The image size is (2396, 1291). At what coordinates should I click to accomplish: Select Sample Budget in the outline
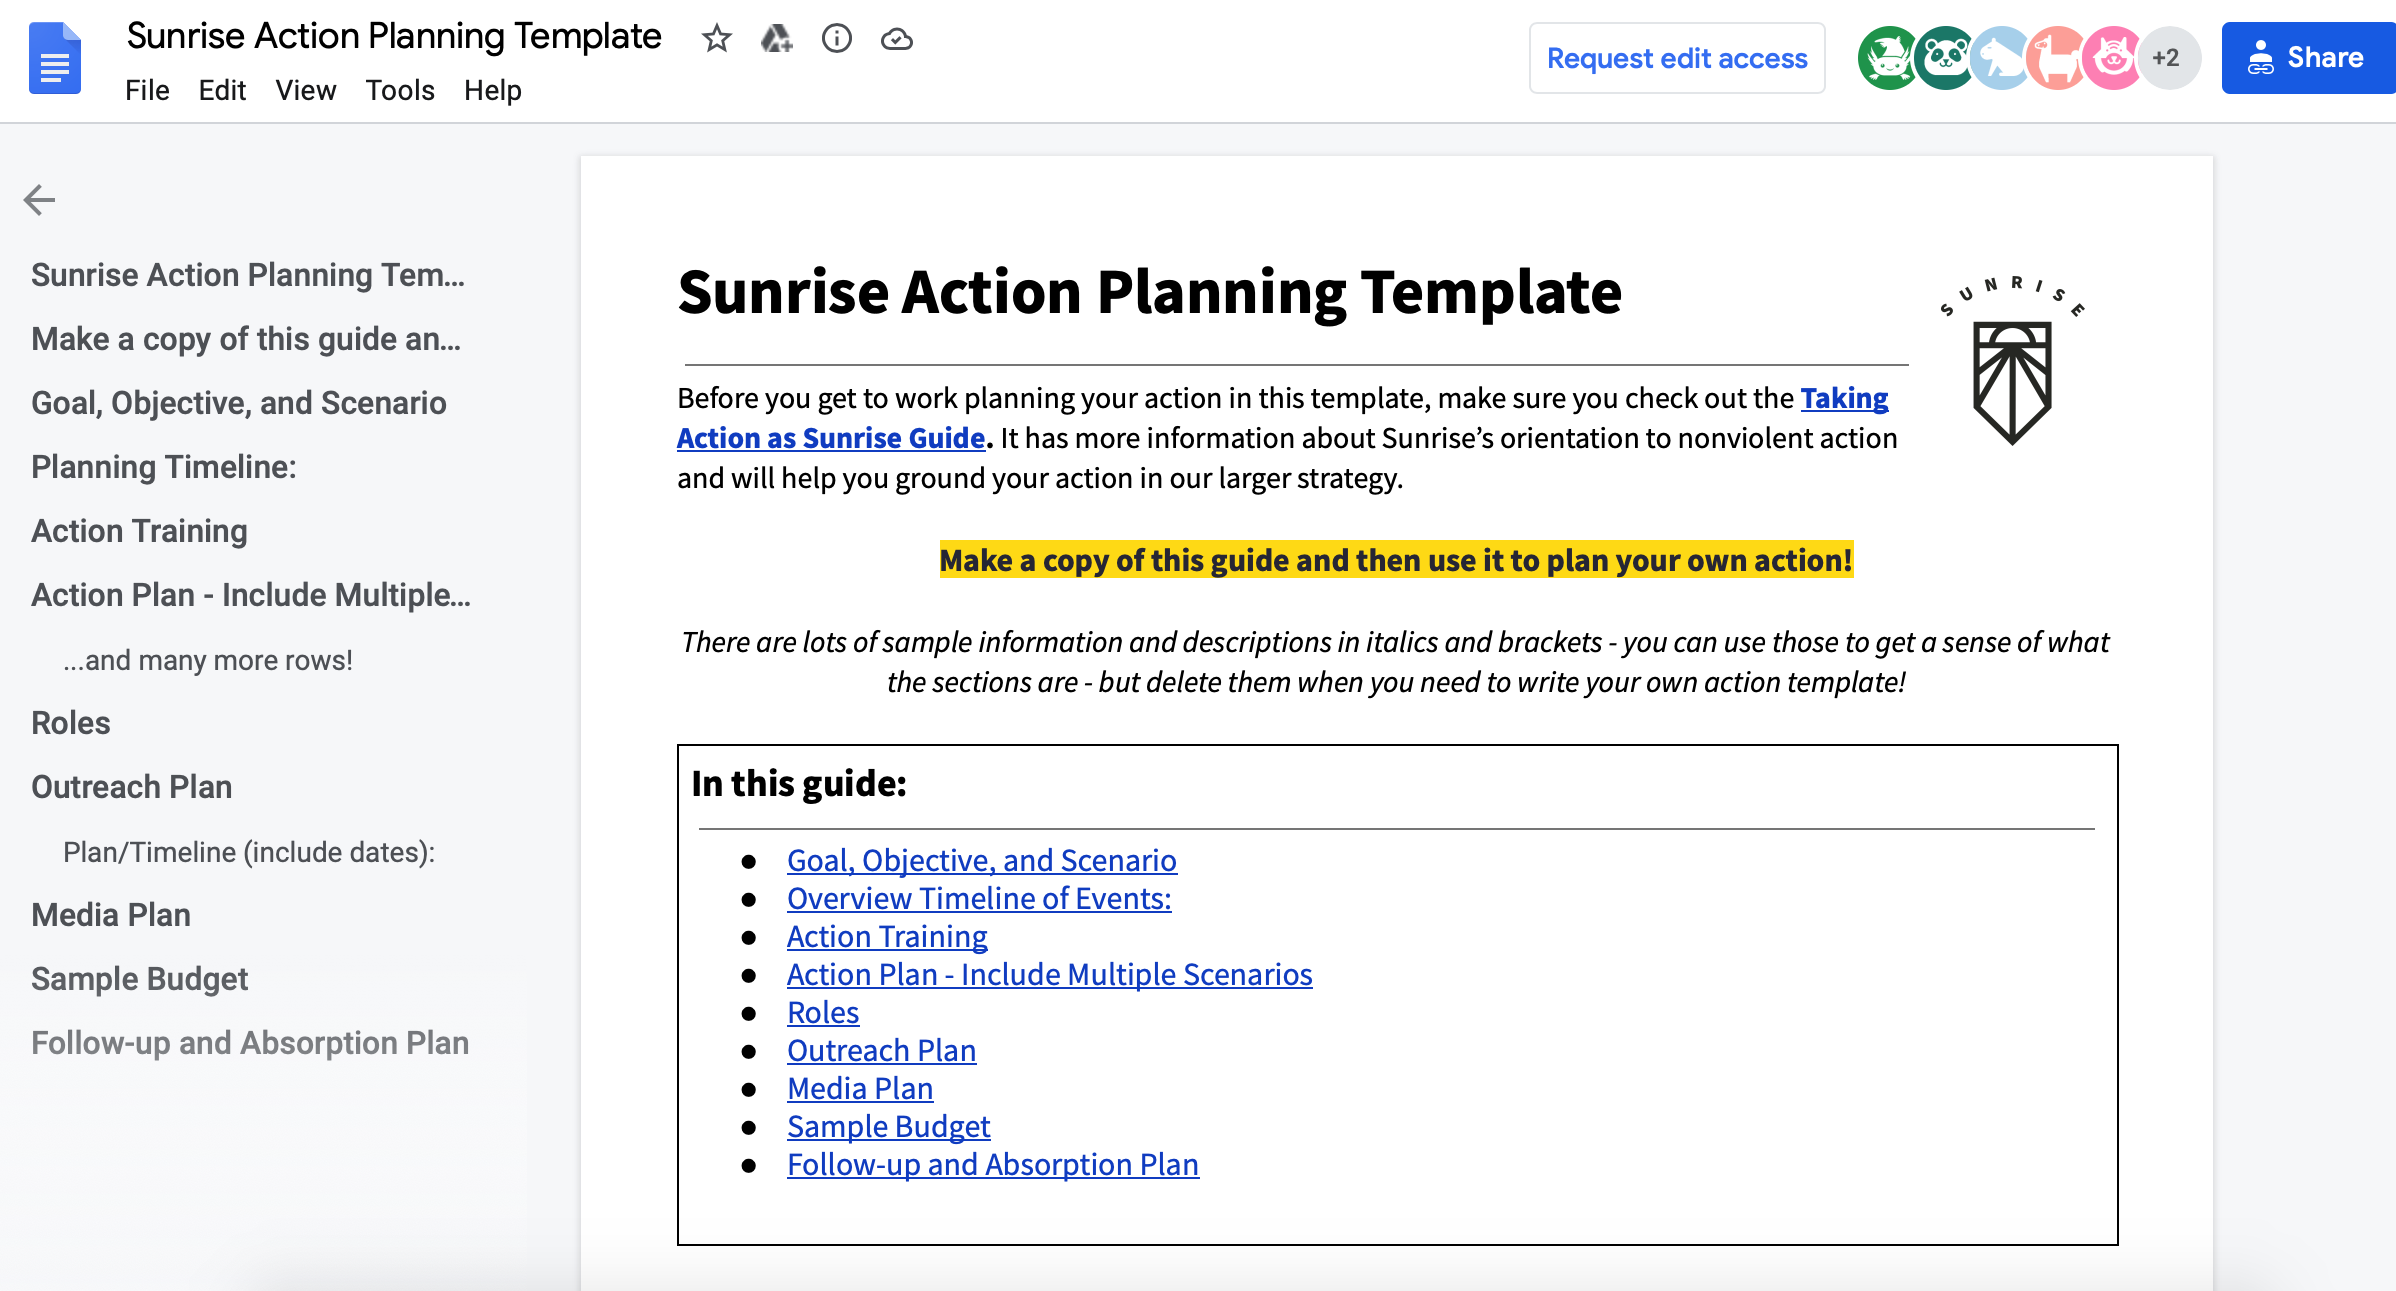tap(140, 979)
